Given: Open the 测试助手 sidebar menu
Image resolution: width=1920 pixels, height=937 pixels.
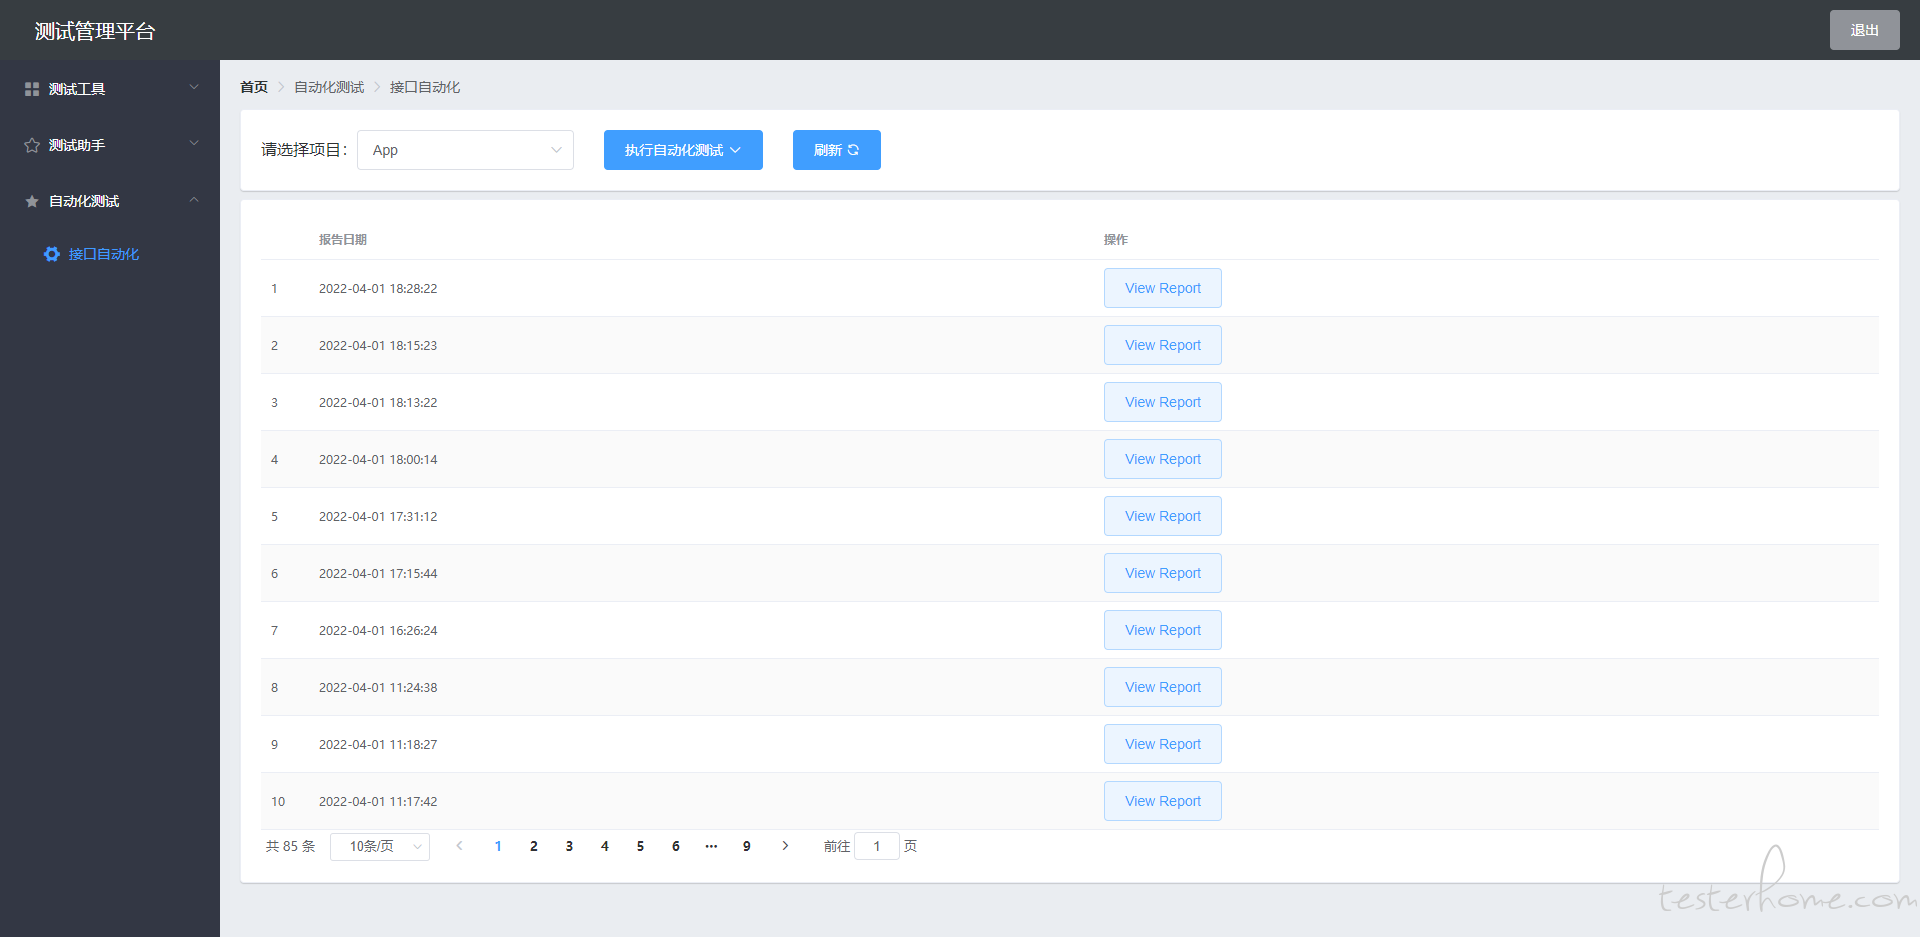Looking at the screenshot, I should click(x=110, y=145).
